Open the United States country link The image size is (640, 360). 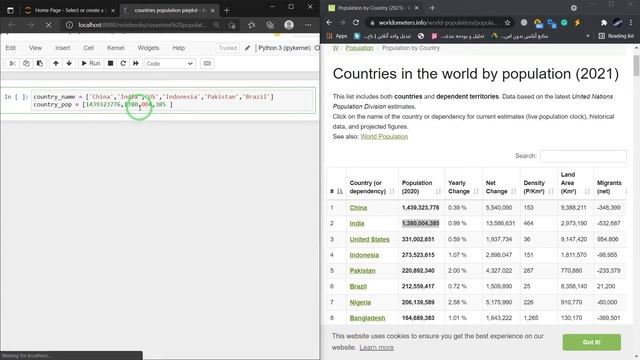(369, 239)
